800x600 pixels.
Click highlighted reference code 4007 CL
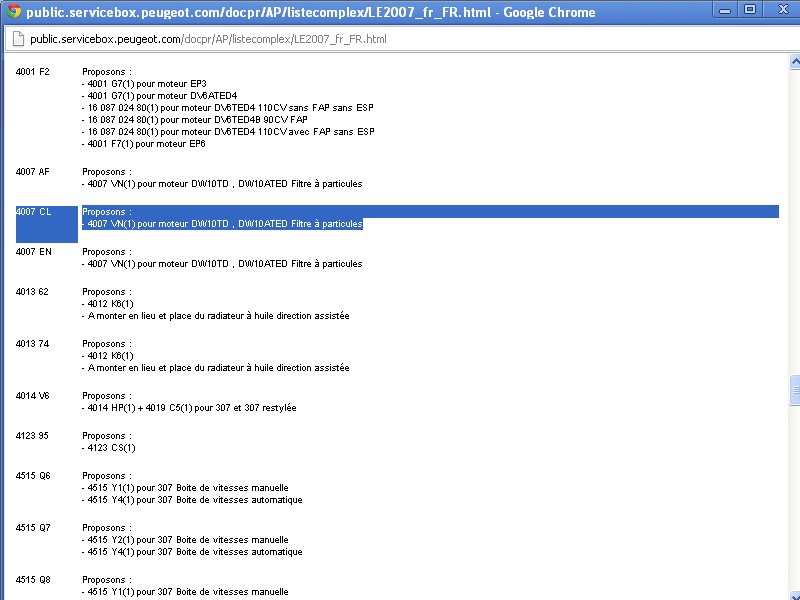pos(34,212)
